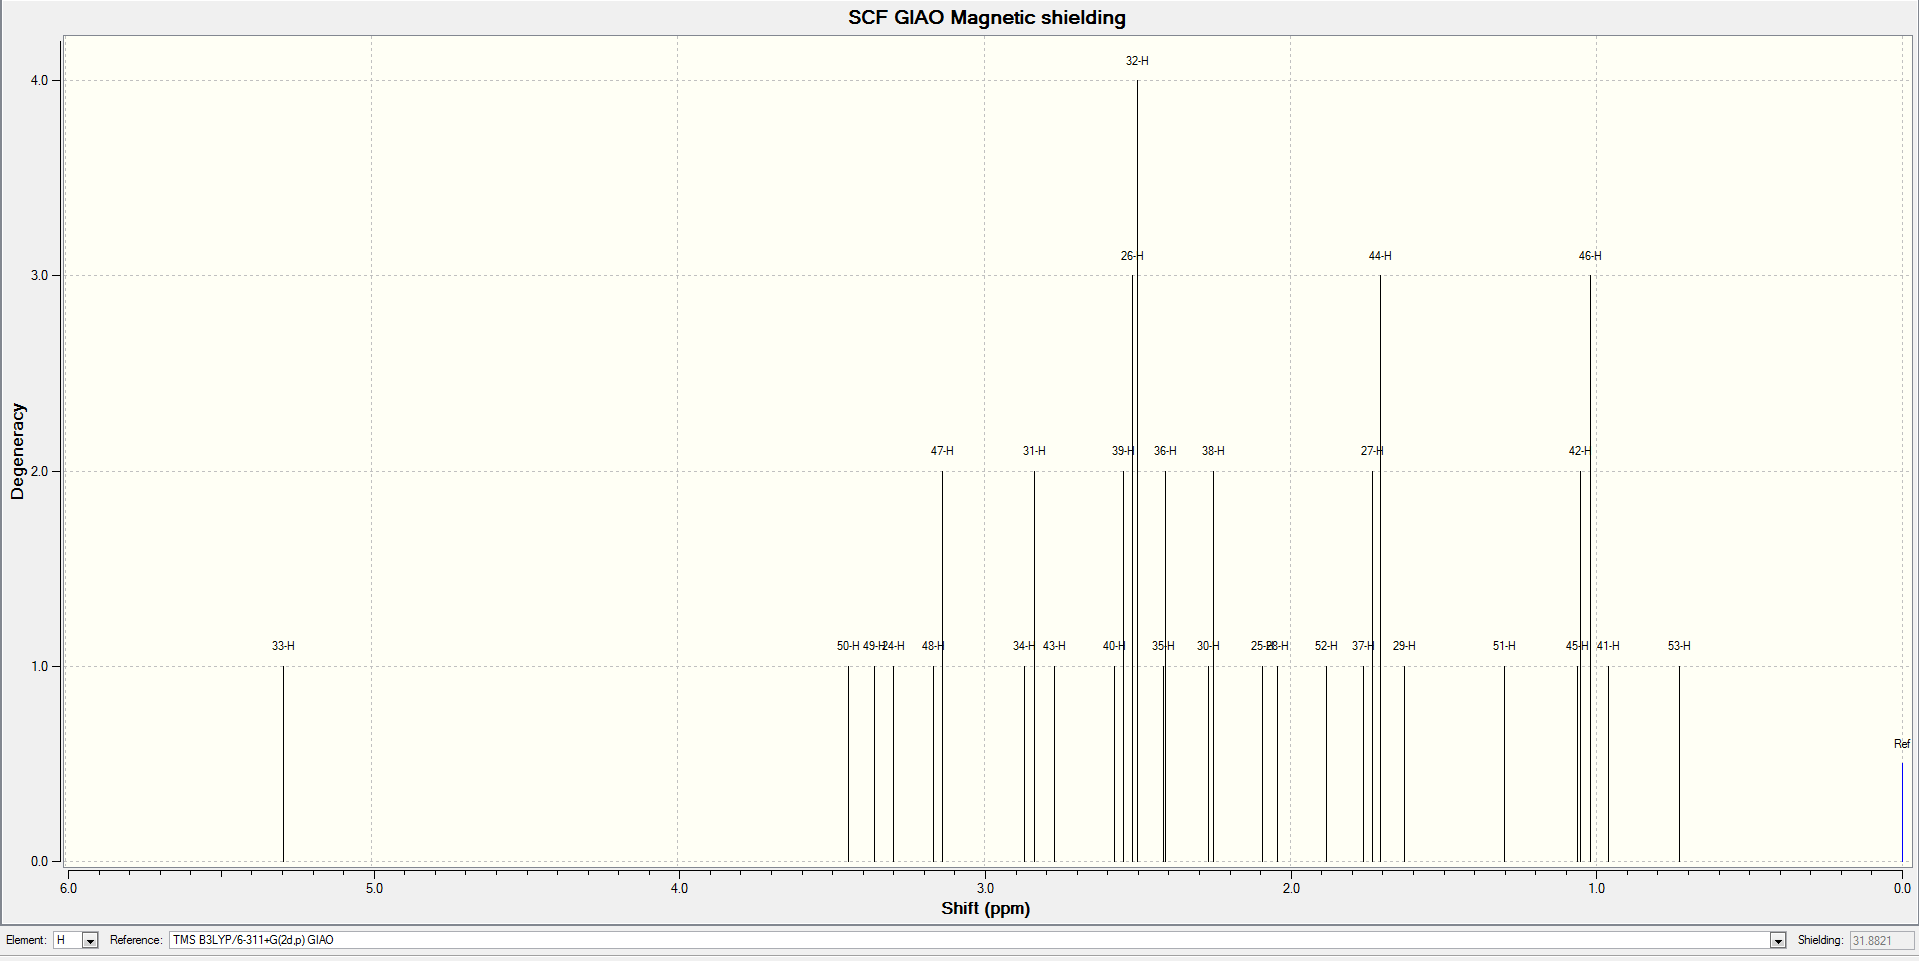
Task: Select the 47-H peak label
Action: coord(942,451)
